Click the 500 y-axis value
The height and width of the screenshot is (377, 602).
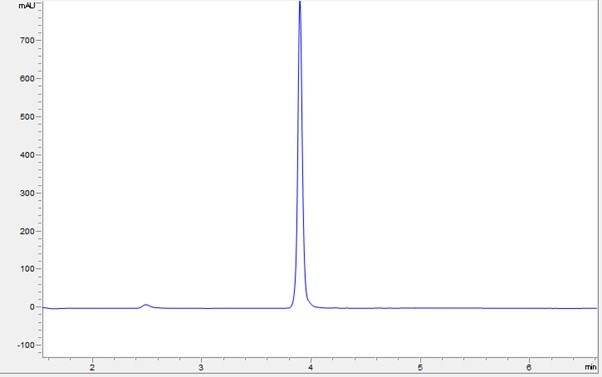coord(27,117)
